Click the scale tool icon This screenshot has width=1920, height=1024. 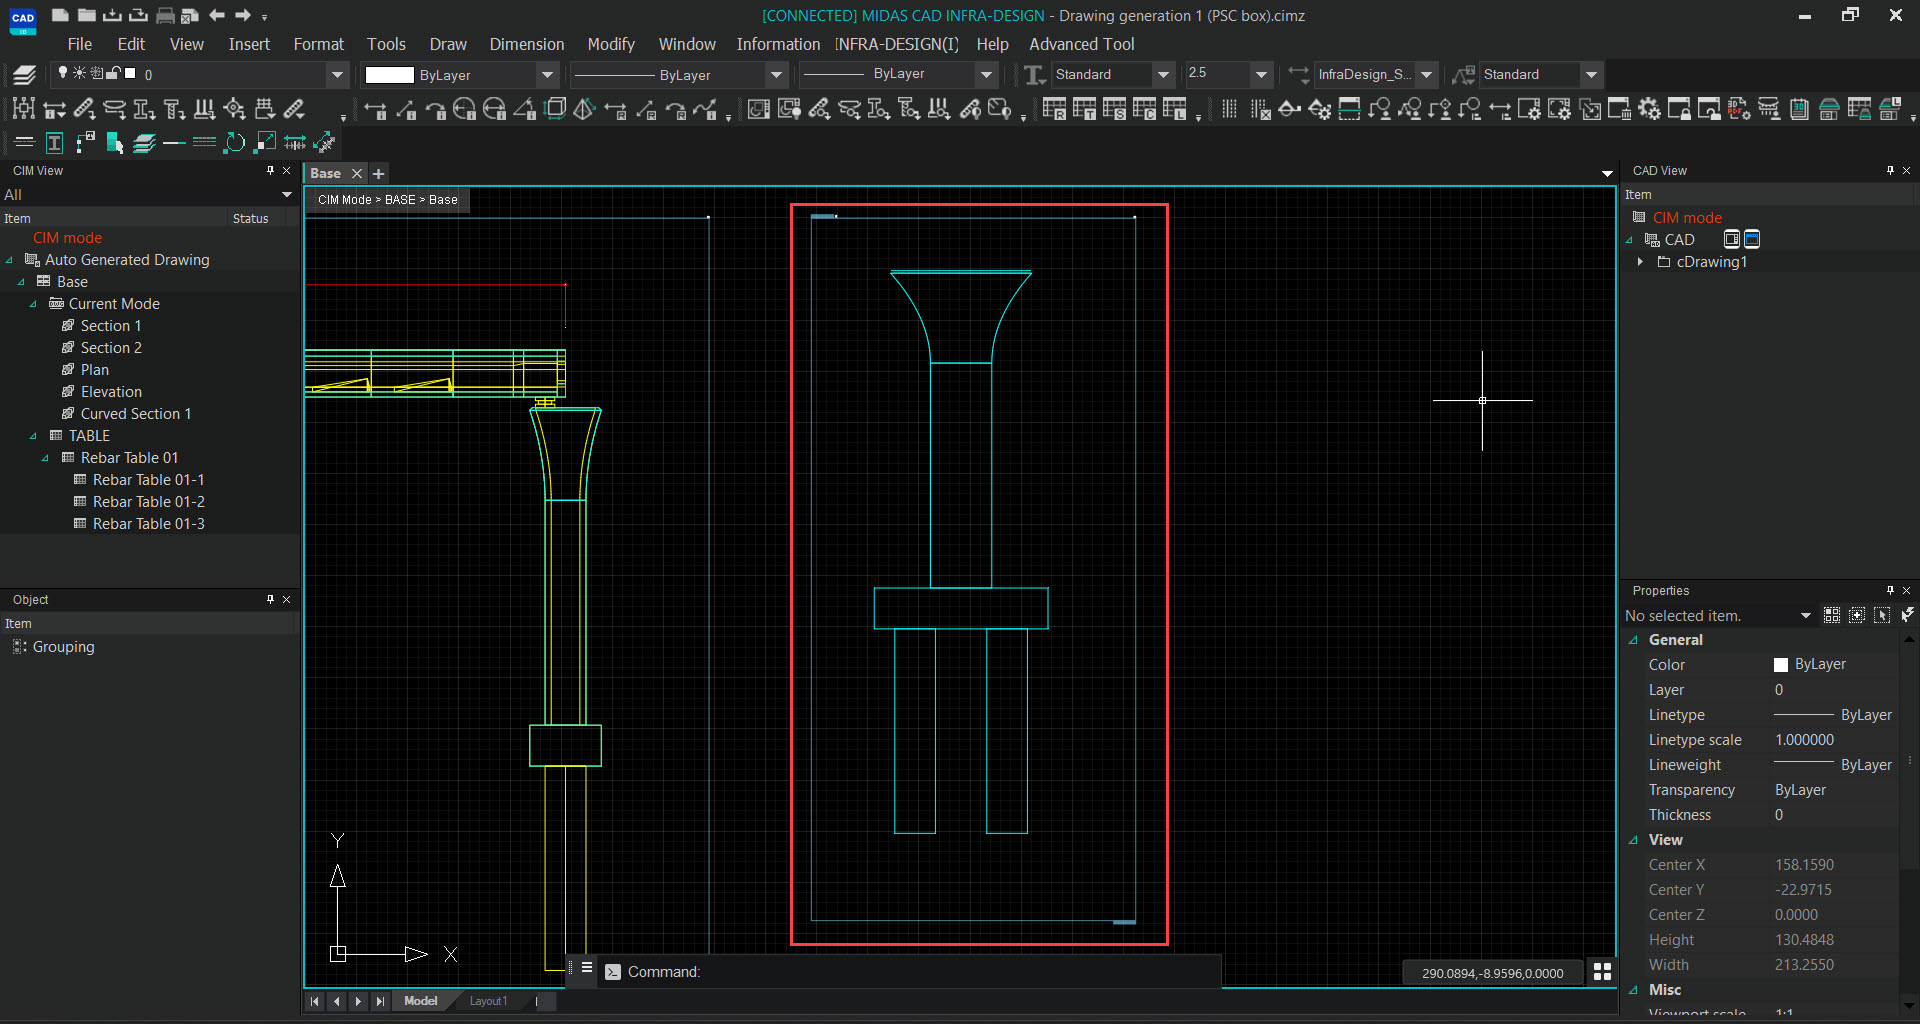coord(265,143)
